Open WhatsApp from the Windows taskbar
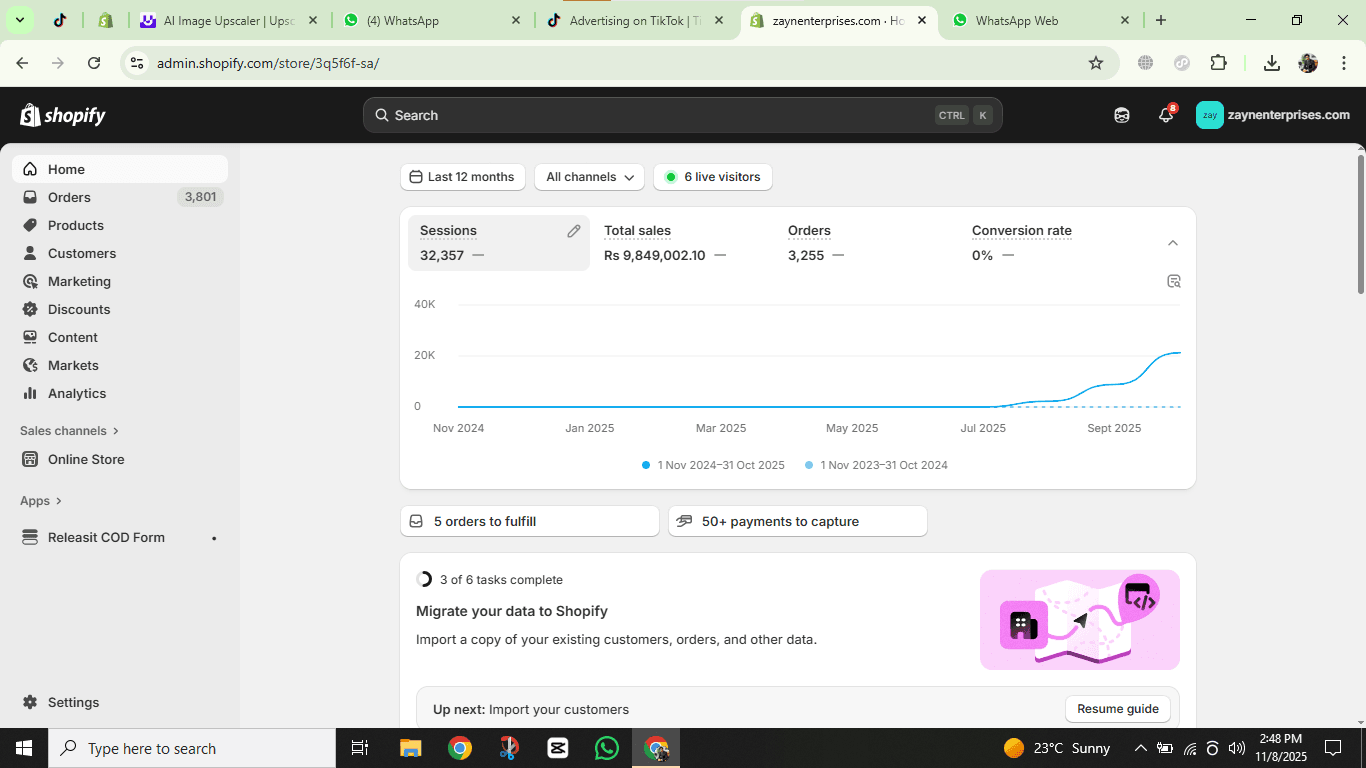1366x768 pixels. [606, 747]
